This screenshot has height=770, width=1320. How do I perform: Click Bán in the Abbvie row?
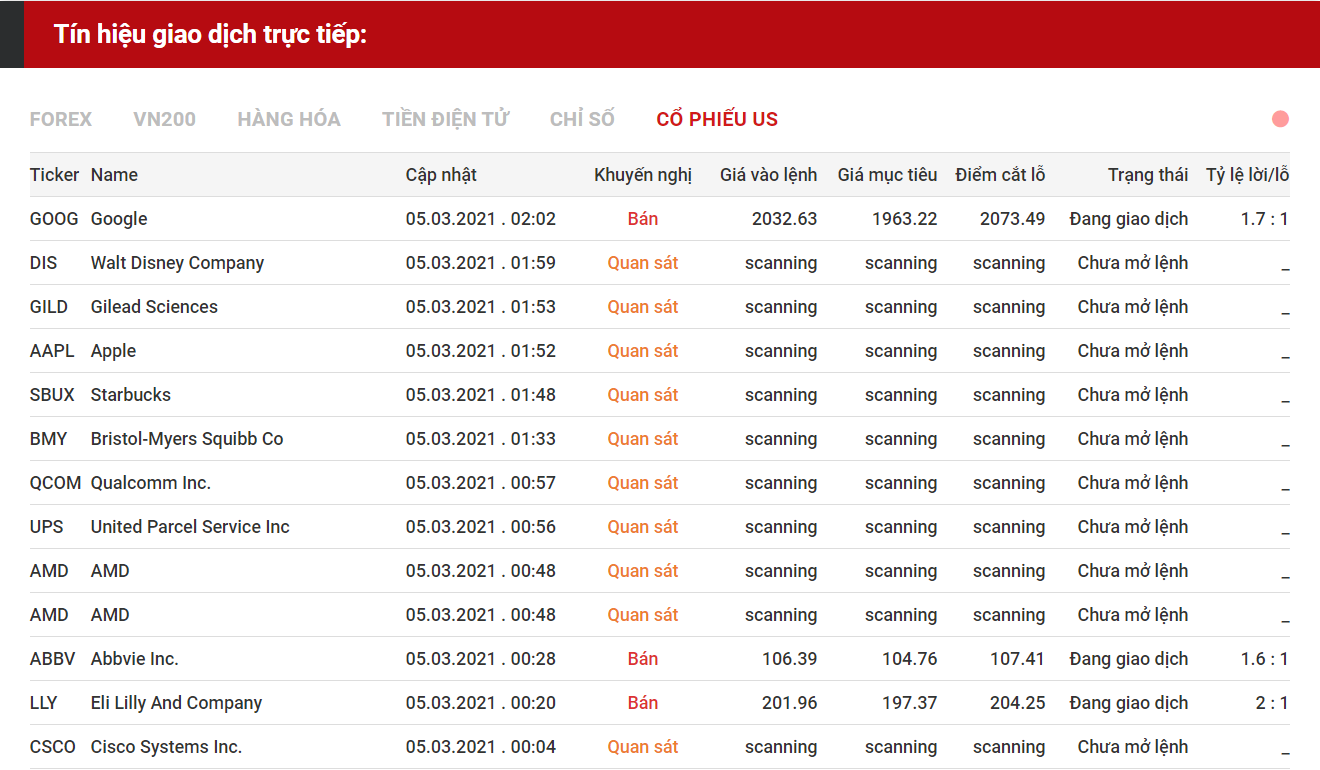(643, 659)
